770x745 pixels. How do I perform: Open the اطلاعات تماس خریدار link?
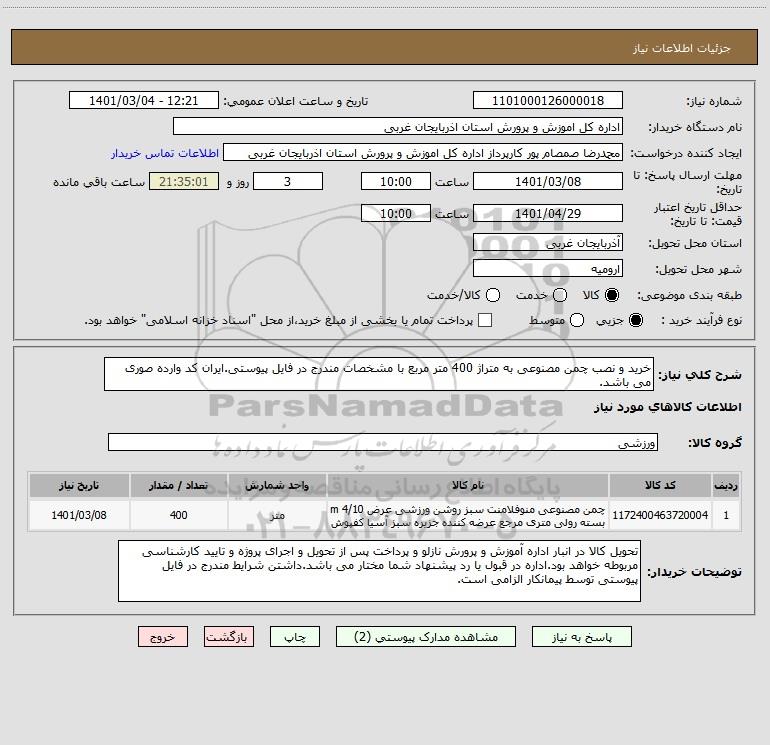[x=165, y=153]
